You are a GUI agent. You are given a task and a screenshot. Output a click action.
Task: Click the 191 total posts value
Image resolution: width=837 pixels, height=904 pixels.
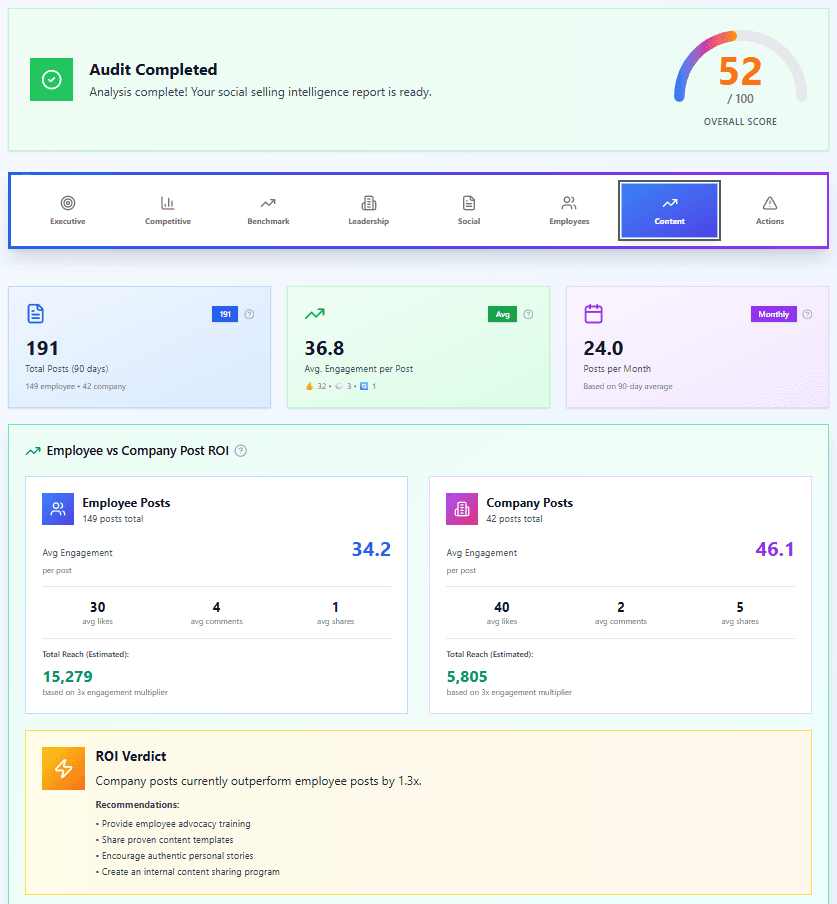[42, 348]
